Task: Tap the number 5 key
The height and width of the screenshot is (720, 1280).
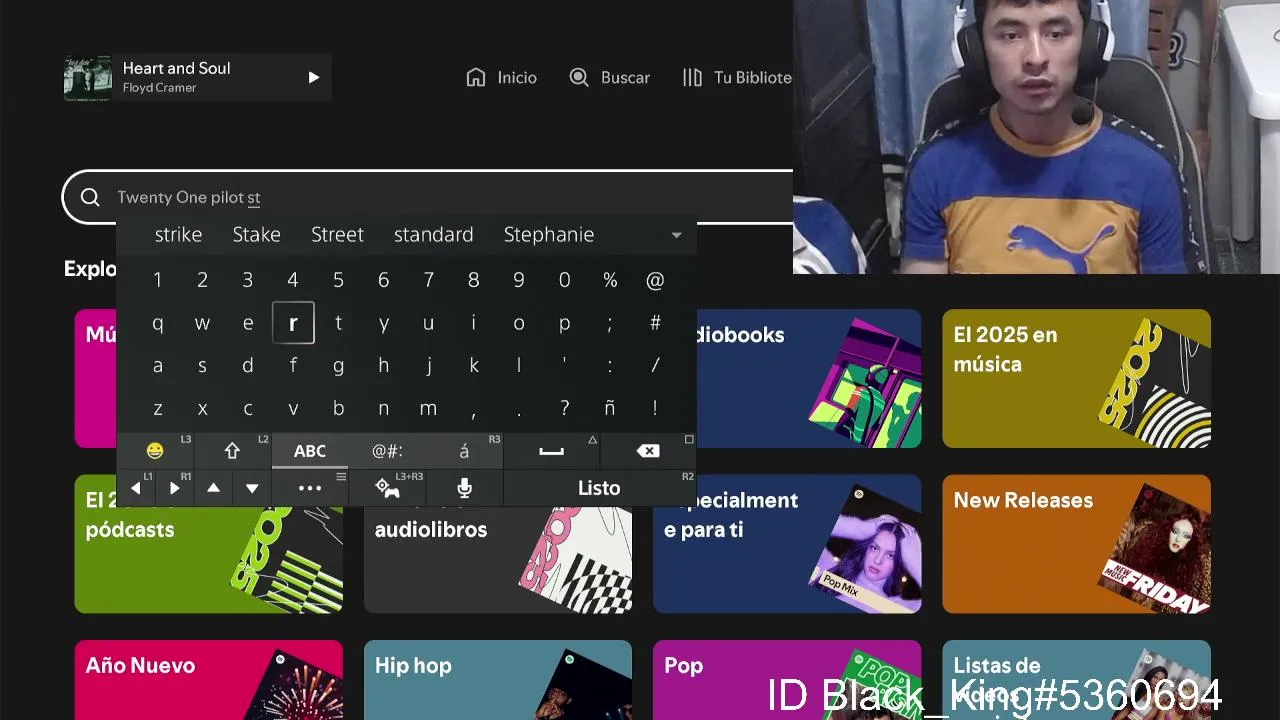Action: click(x=338, y=281)
